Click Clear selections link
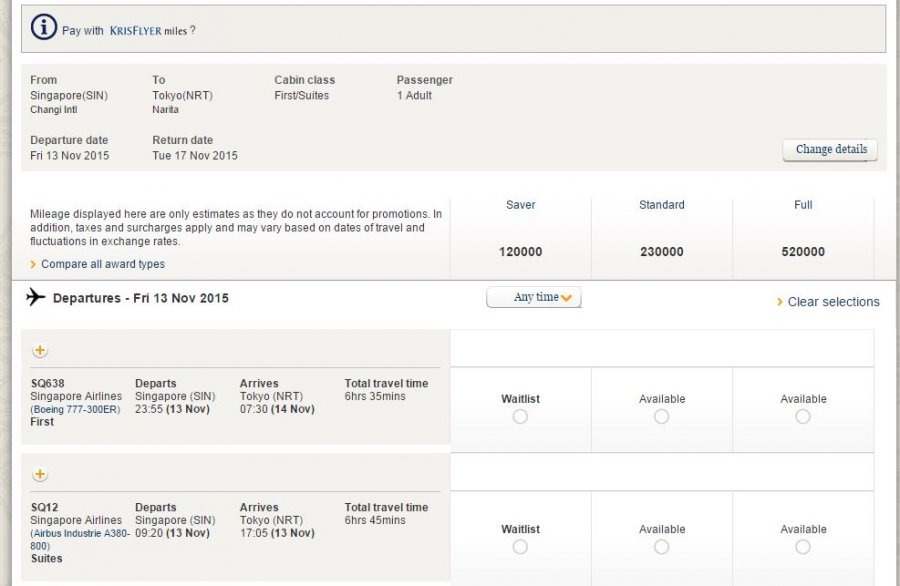Image resolution: width=900 pixels, height=586 pixels. point(832,302)
